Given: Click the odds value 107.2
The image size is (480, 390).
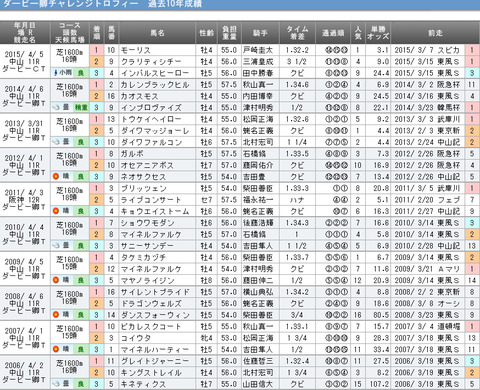Looking at the screenshot, I should (x=378, y=384).
